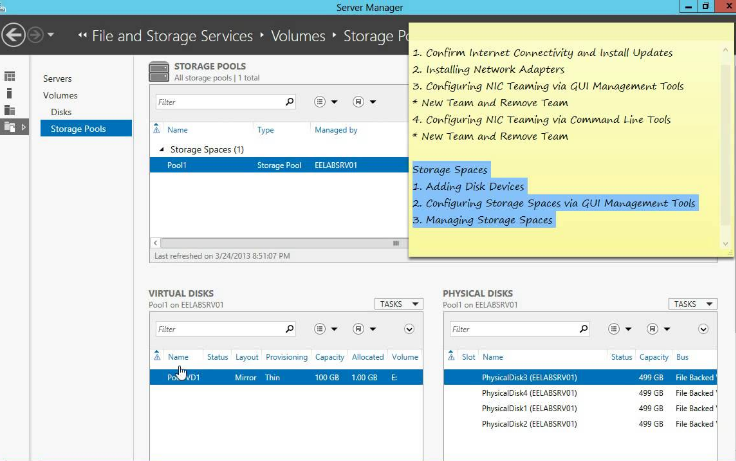Image resolution: width=736 pixels, height=461 pixels.
Task: Open Virtual Disks list view options icon
Action: point(320,329)
